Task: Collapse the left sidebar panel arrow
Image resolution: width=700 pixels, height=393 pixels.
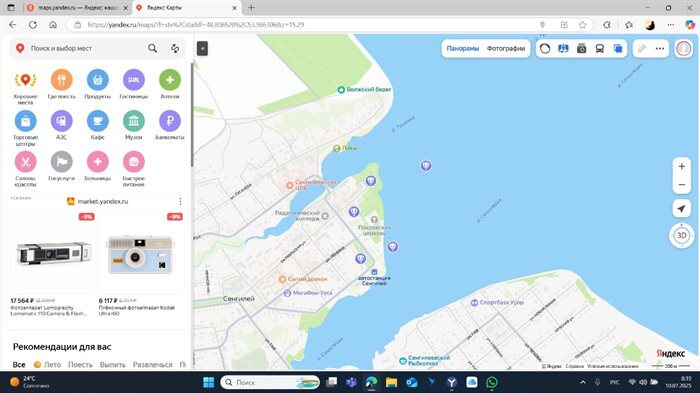Action: pos(202,48)
